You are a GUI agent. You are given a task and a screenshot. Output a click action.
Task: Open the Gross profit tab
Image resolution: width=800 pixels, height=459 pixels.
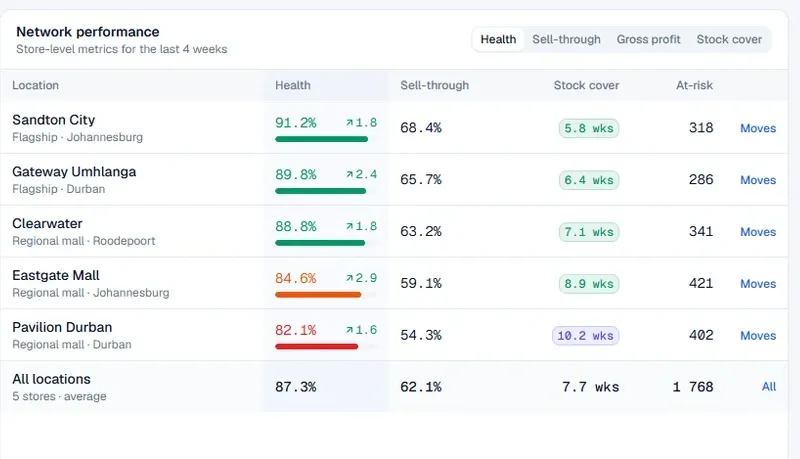click(x=648, y=39)
